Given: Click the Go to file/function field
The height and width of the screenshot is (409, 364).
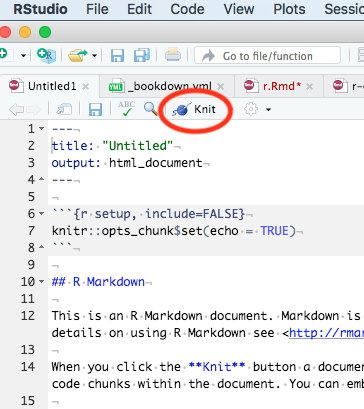Looking at the screenshot, I should point(268,56).
